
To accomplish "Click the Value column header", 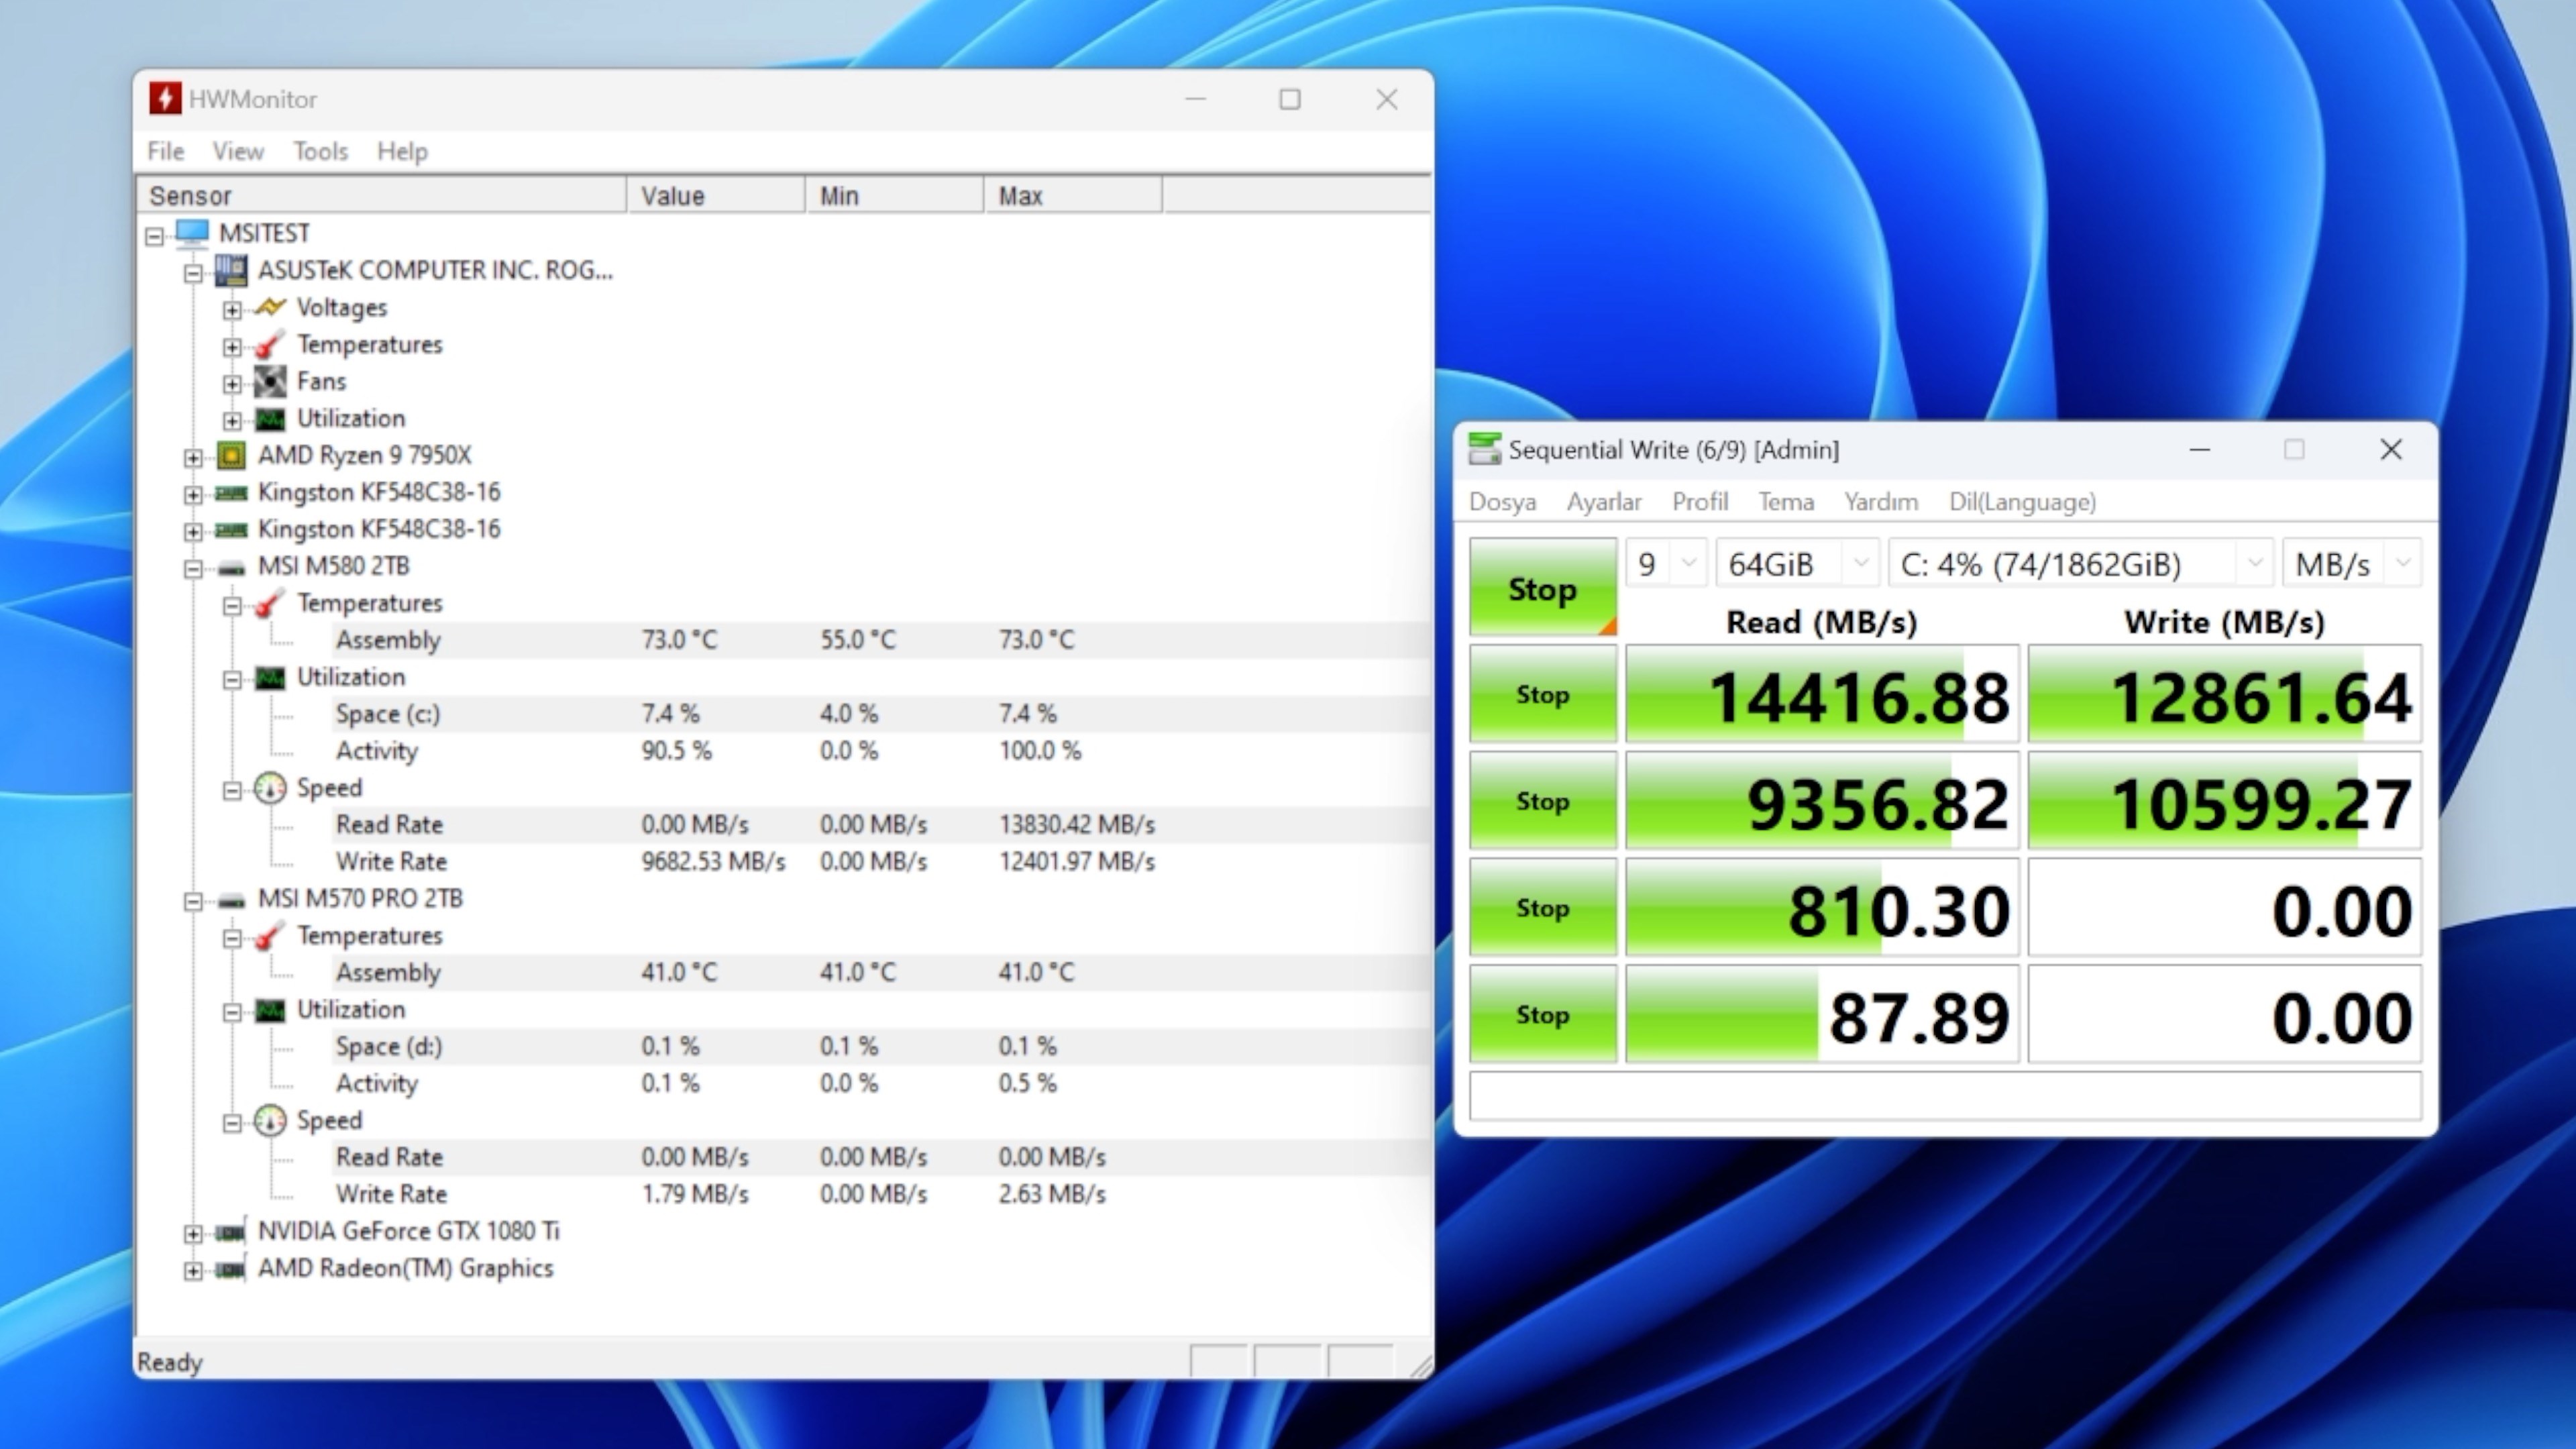I will [715, 195].
